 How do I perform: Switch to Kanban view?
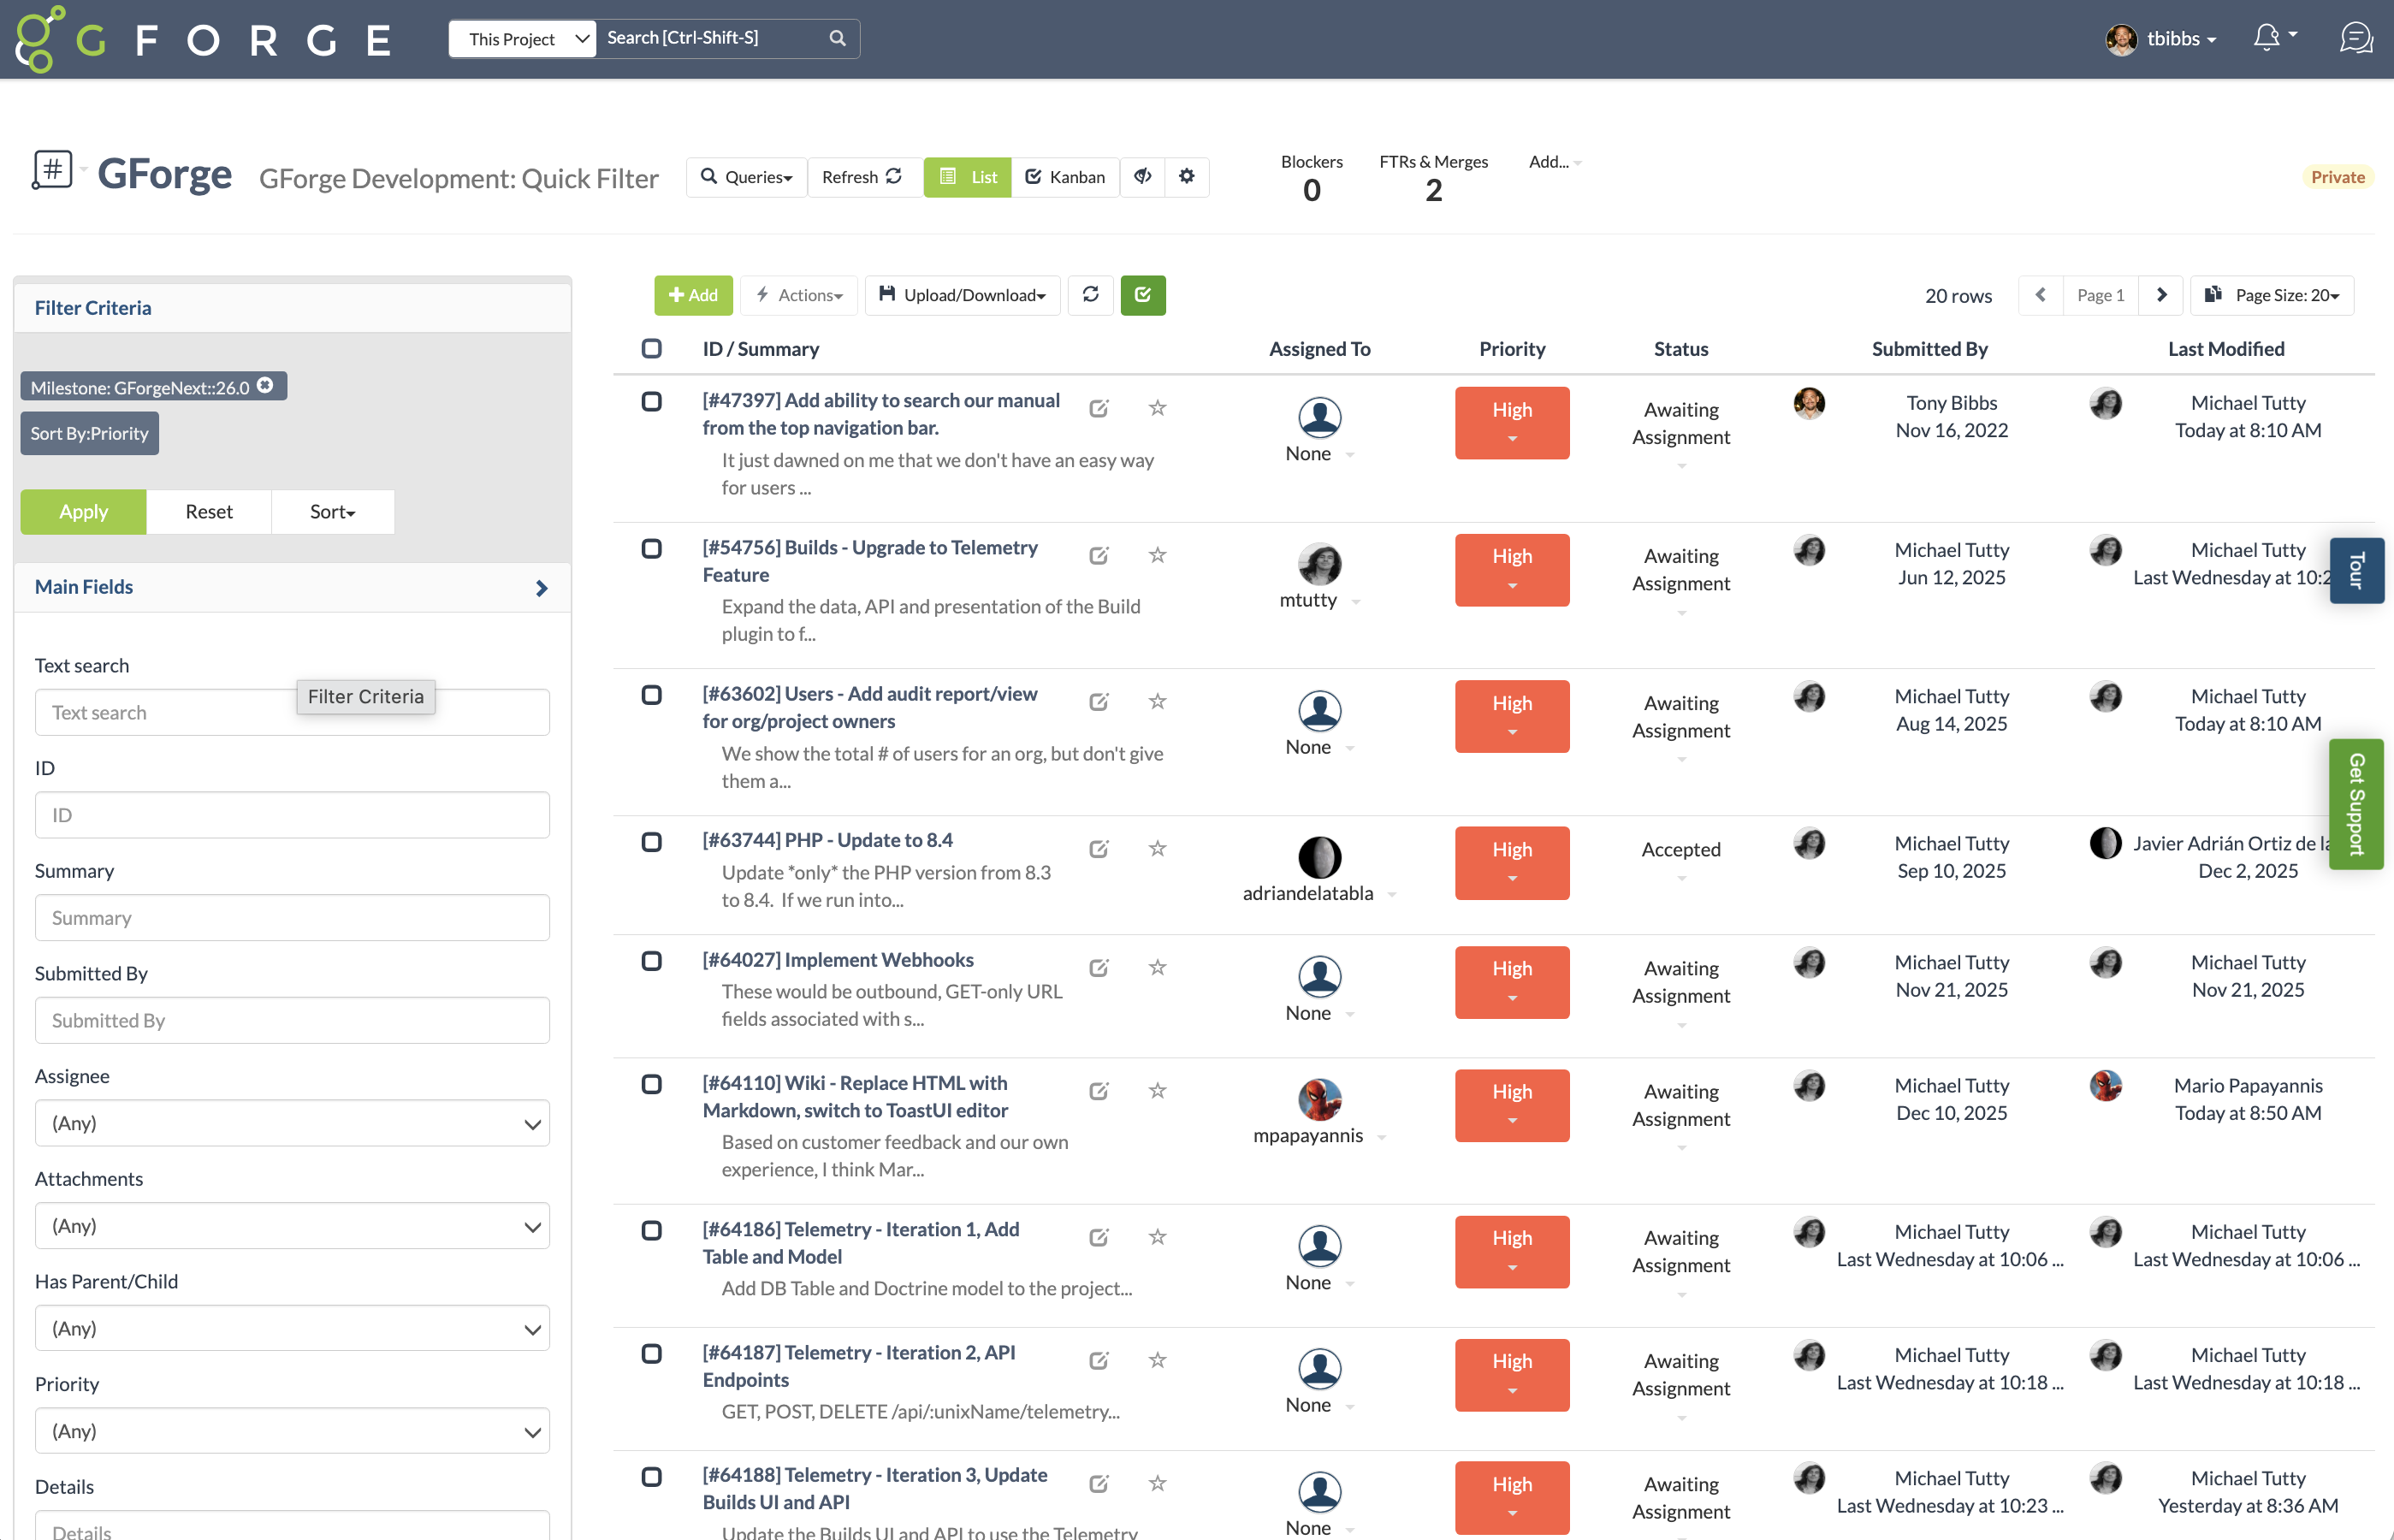pos(1065,177)
